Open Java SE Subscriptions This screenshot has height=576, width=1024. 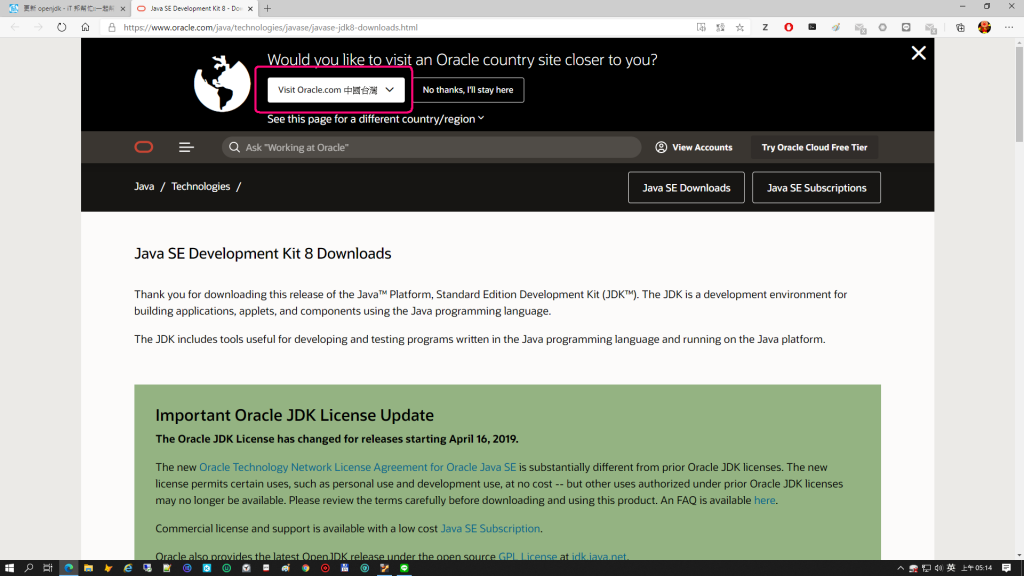(x=816, y=187)
